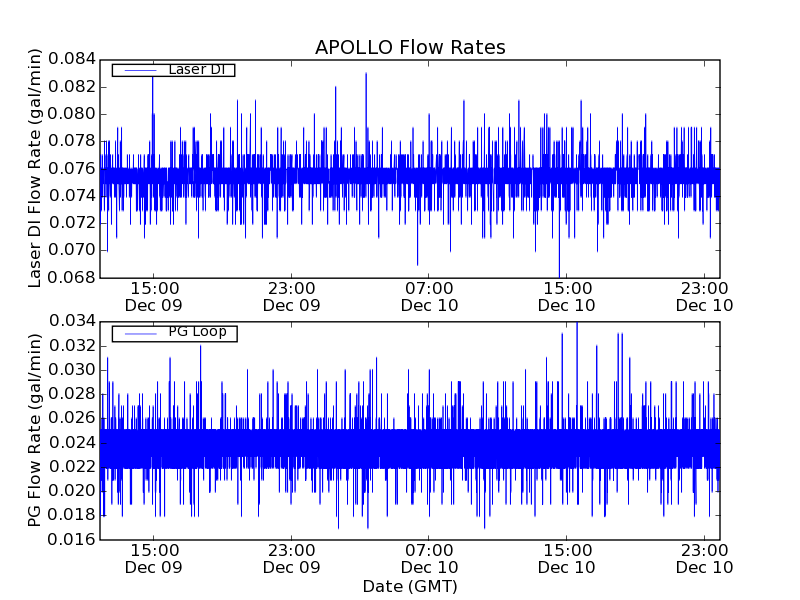Viewport: 800px width, 600px height.
Task: Select the "Laser DI" legend label
Action: [197, 69]
